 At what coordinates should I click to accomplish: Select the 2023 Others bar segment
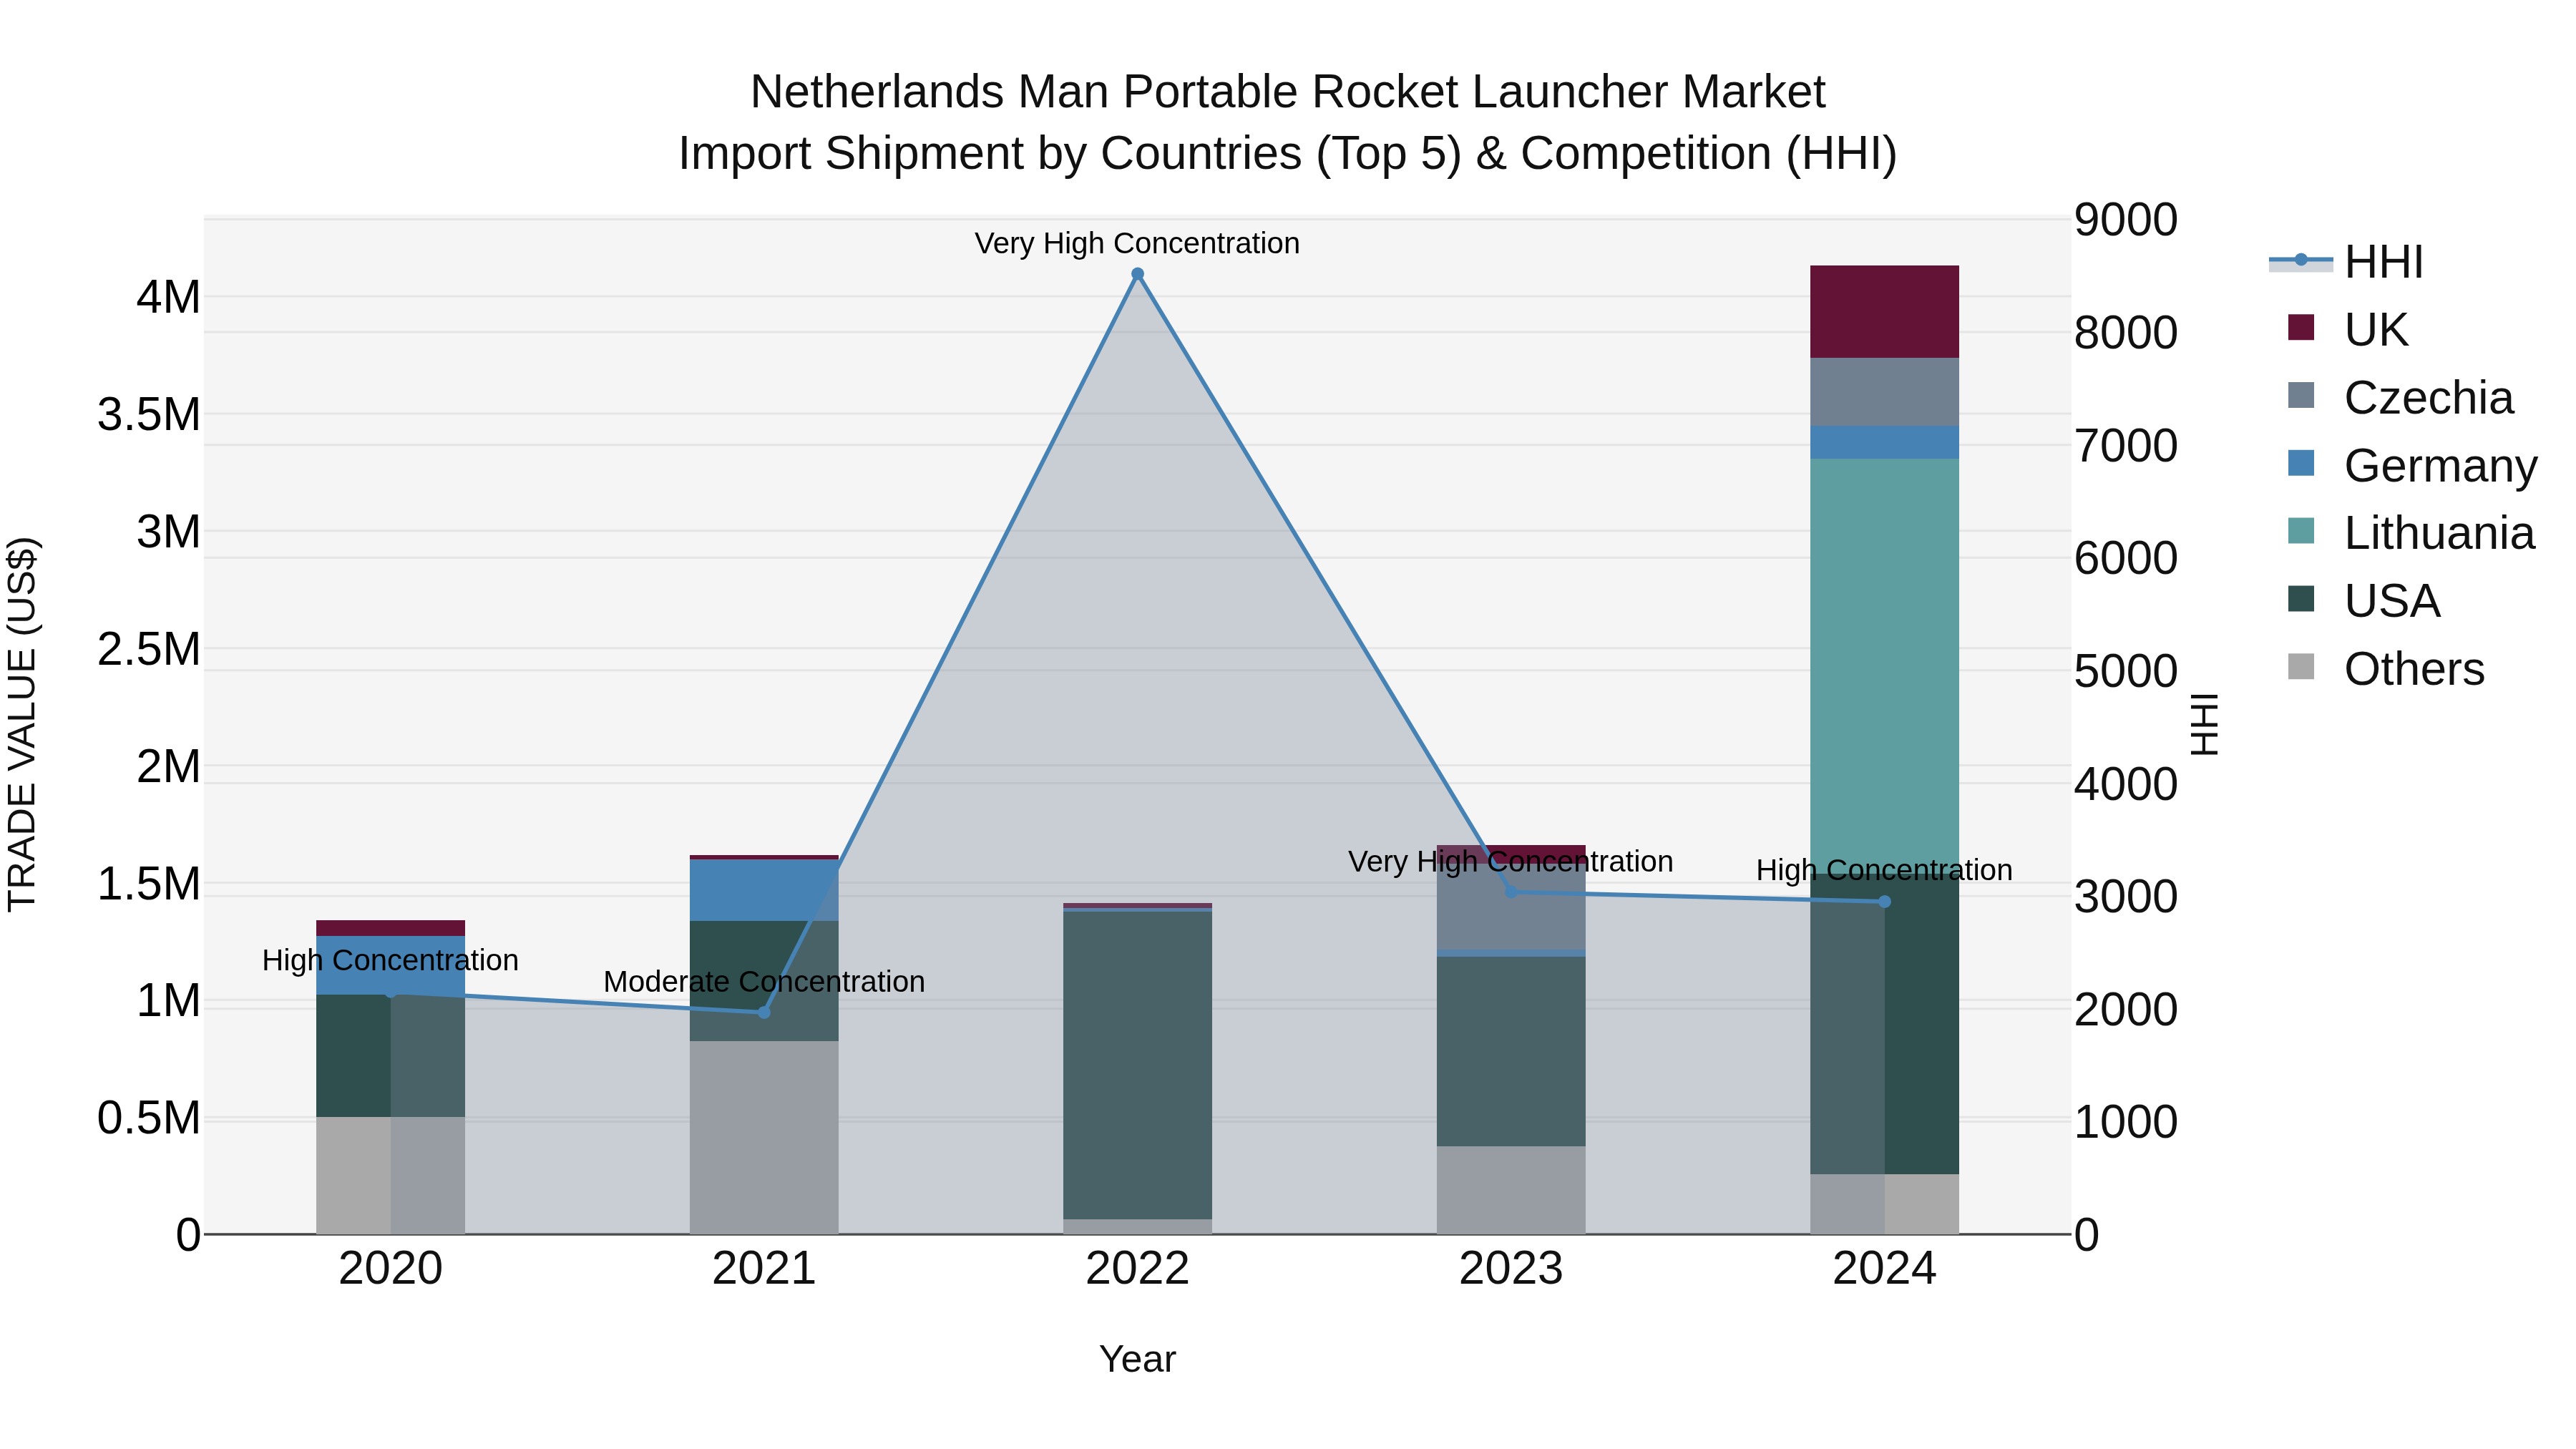click(x=1511, y=1190)
